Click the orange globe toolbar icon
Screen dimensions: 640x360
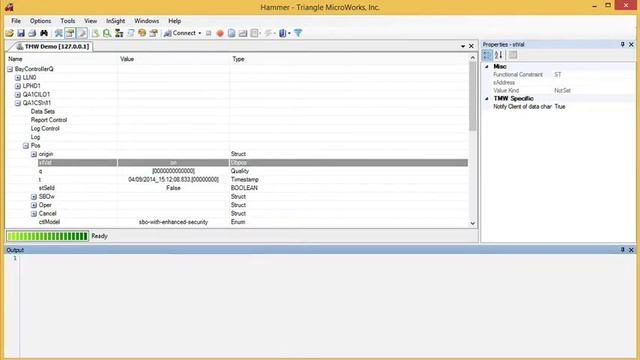[x=142, y=33]
